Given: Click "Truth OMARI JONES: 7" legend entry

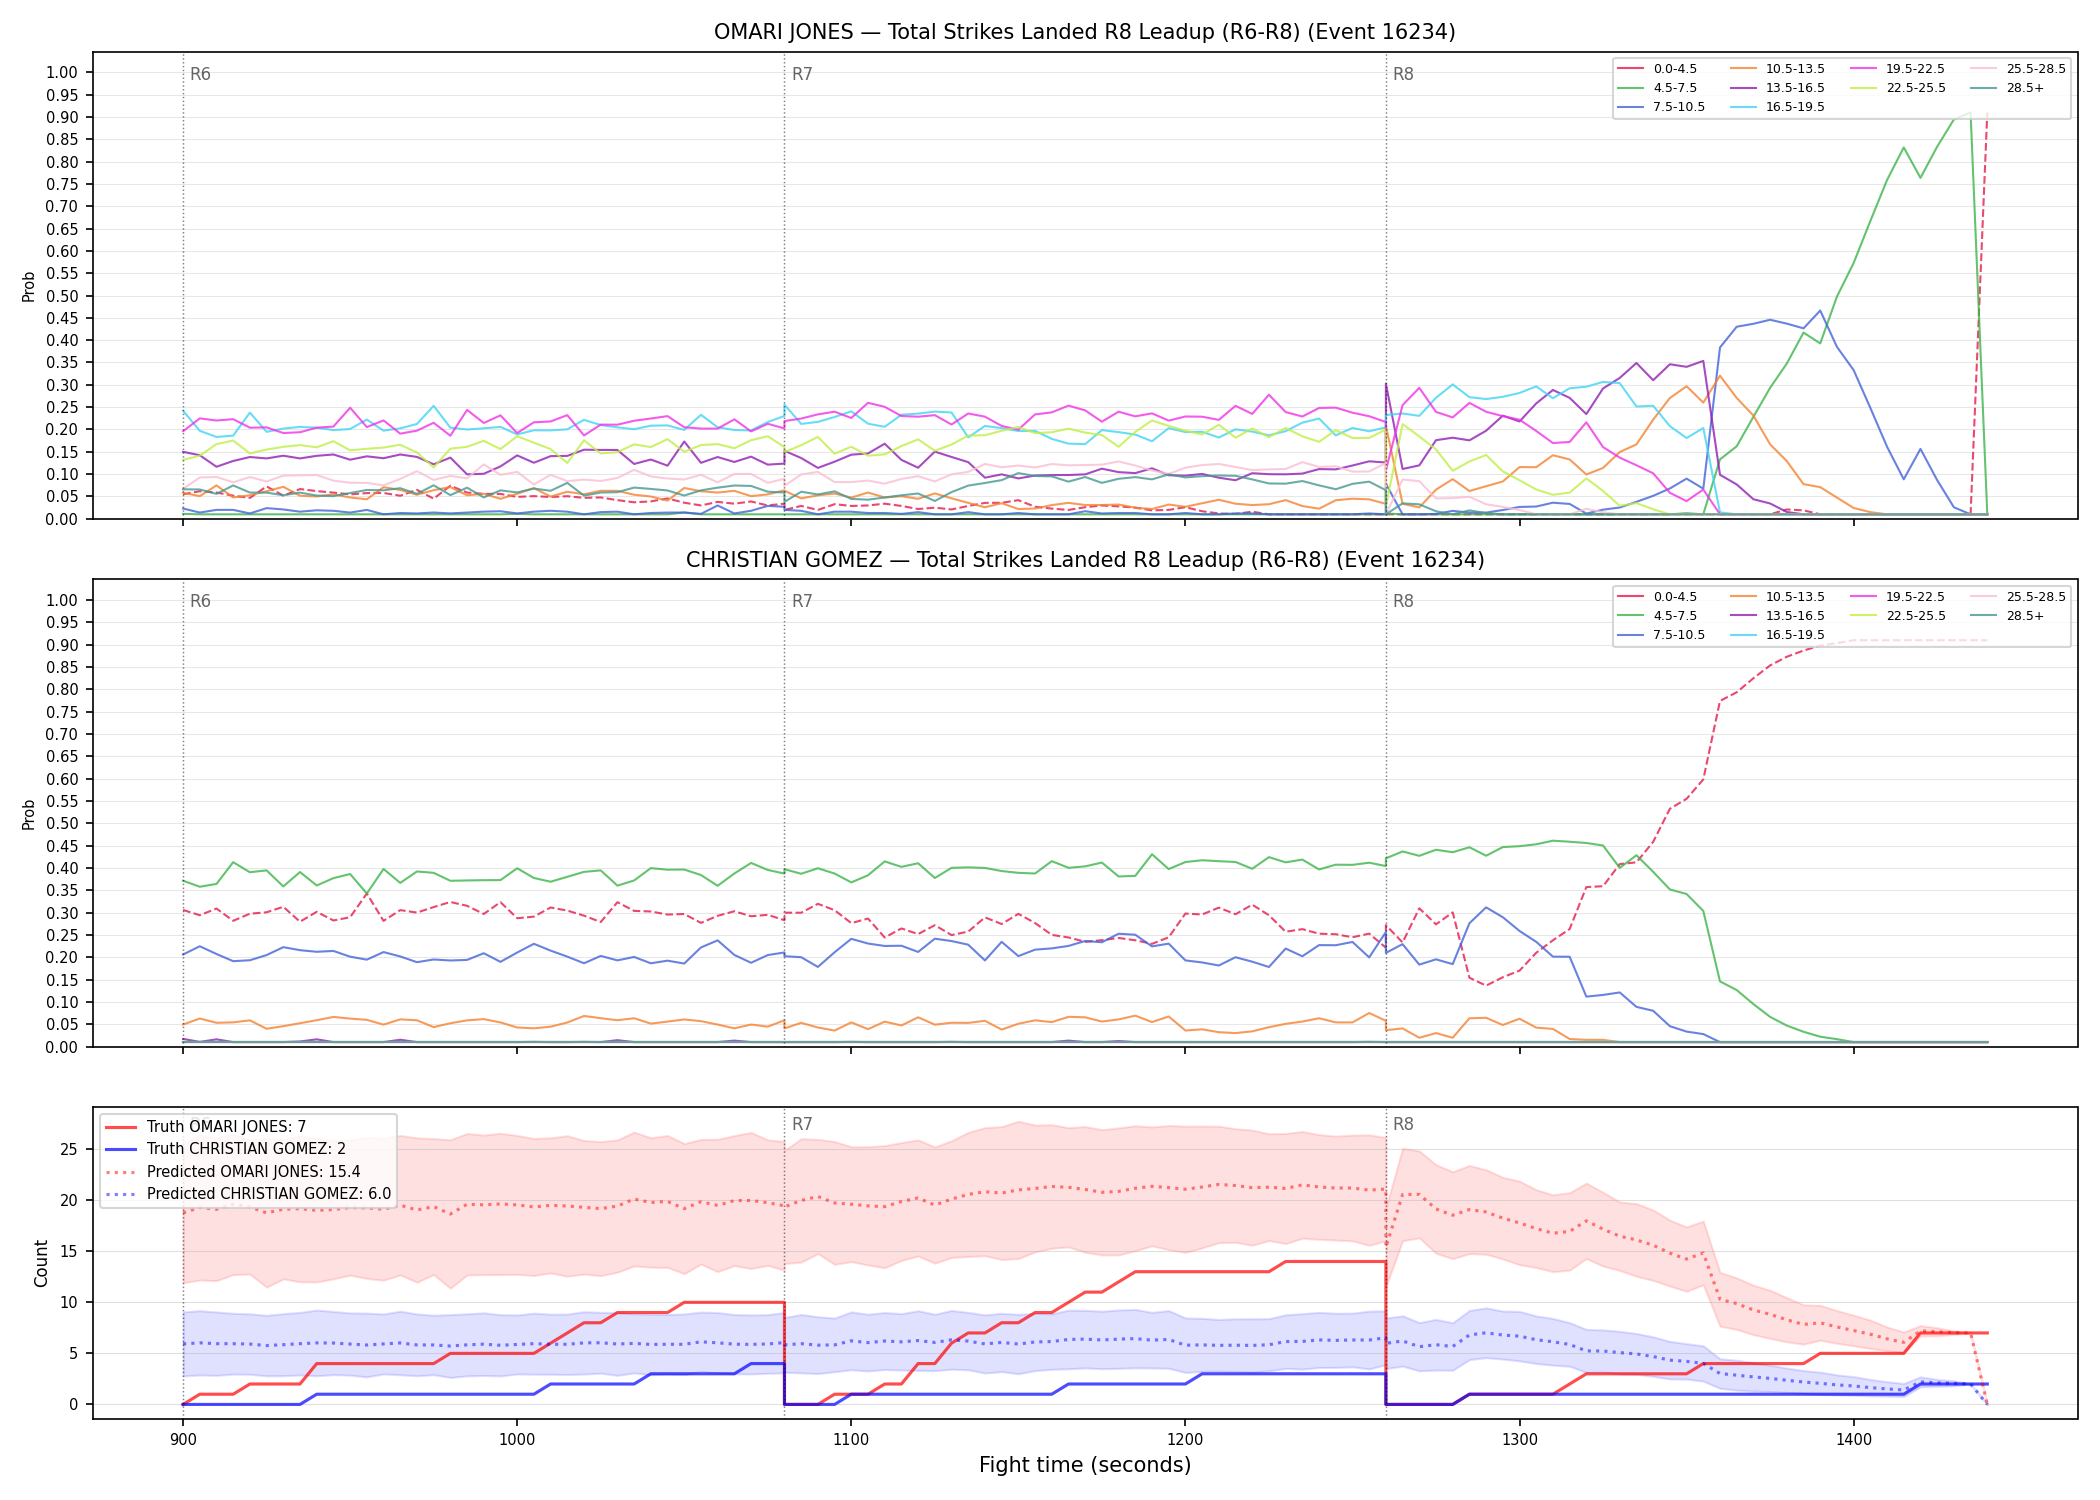Looking at the screenshot, I should click(206, 1127).
